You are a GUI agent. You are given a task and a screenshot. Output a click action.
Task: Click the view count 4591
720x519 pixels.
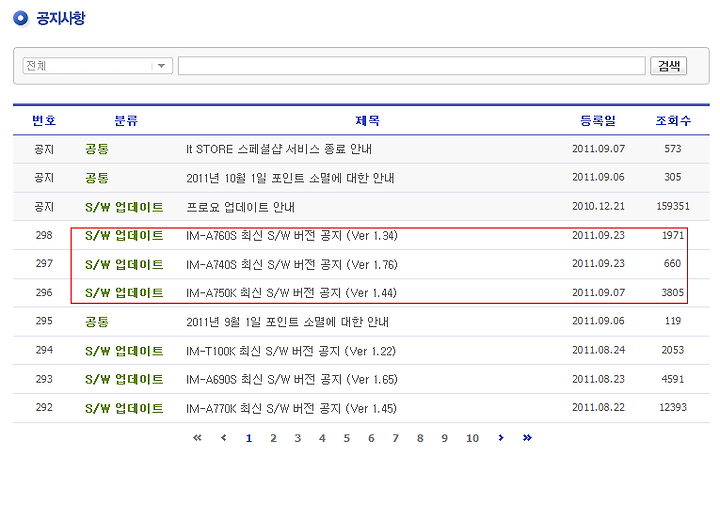click(x=673, y=379)
